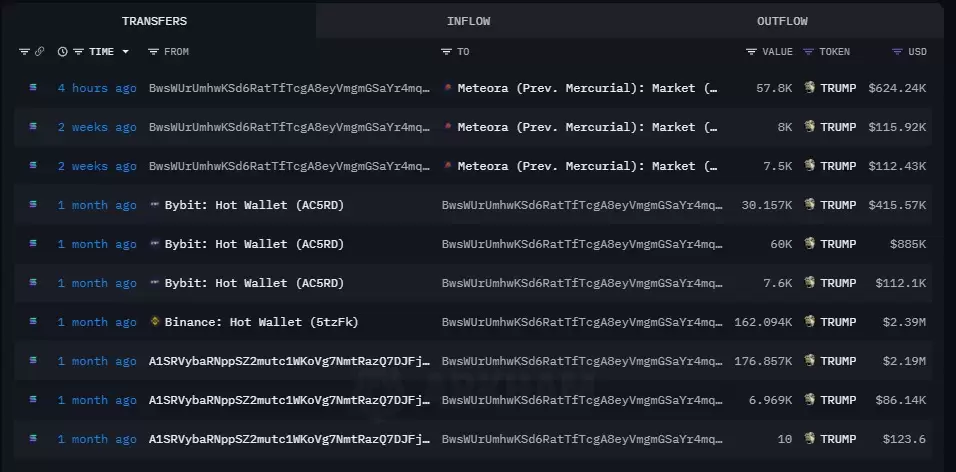Click the clock icon beside TIME
This screenshot has height=472, width=956.
tap(62, 52)
